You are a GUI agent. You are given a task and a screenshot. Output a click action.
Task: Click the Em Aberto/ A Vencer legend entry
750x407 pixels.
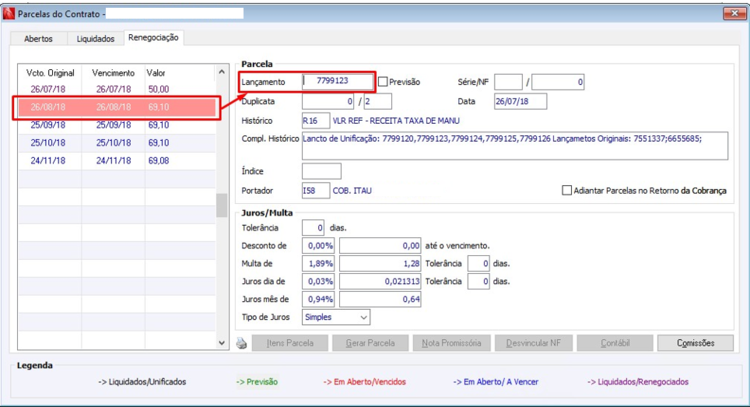tap(496, 382)
